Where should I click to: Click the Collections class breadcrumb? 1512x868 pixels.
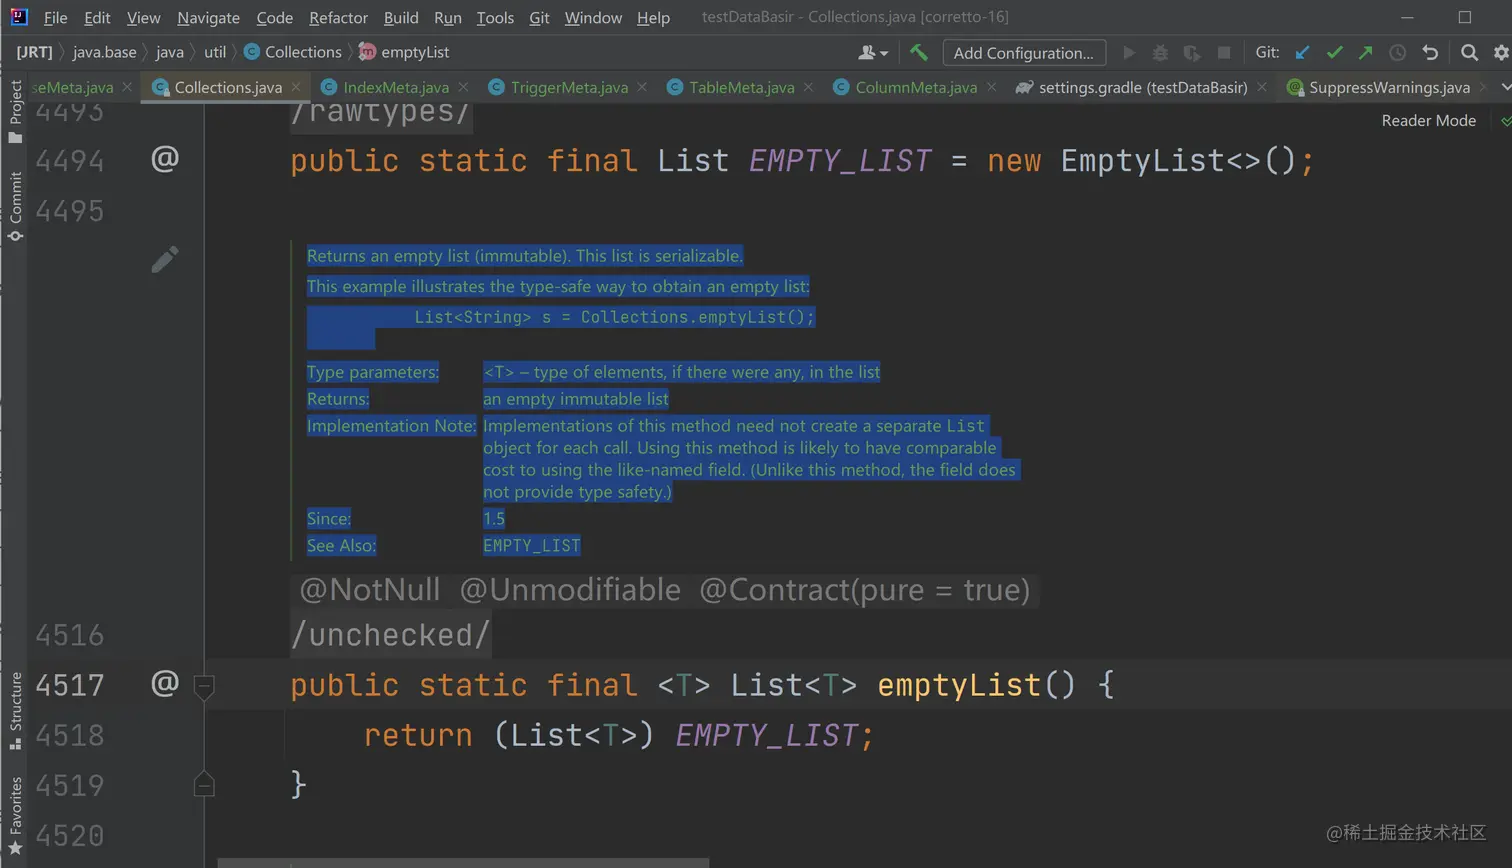pos(293,52)
